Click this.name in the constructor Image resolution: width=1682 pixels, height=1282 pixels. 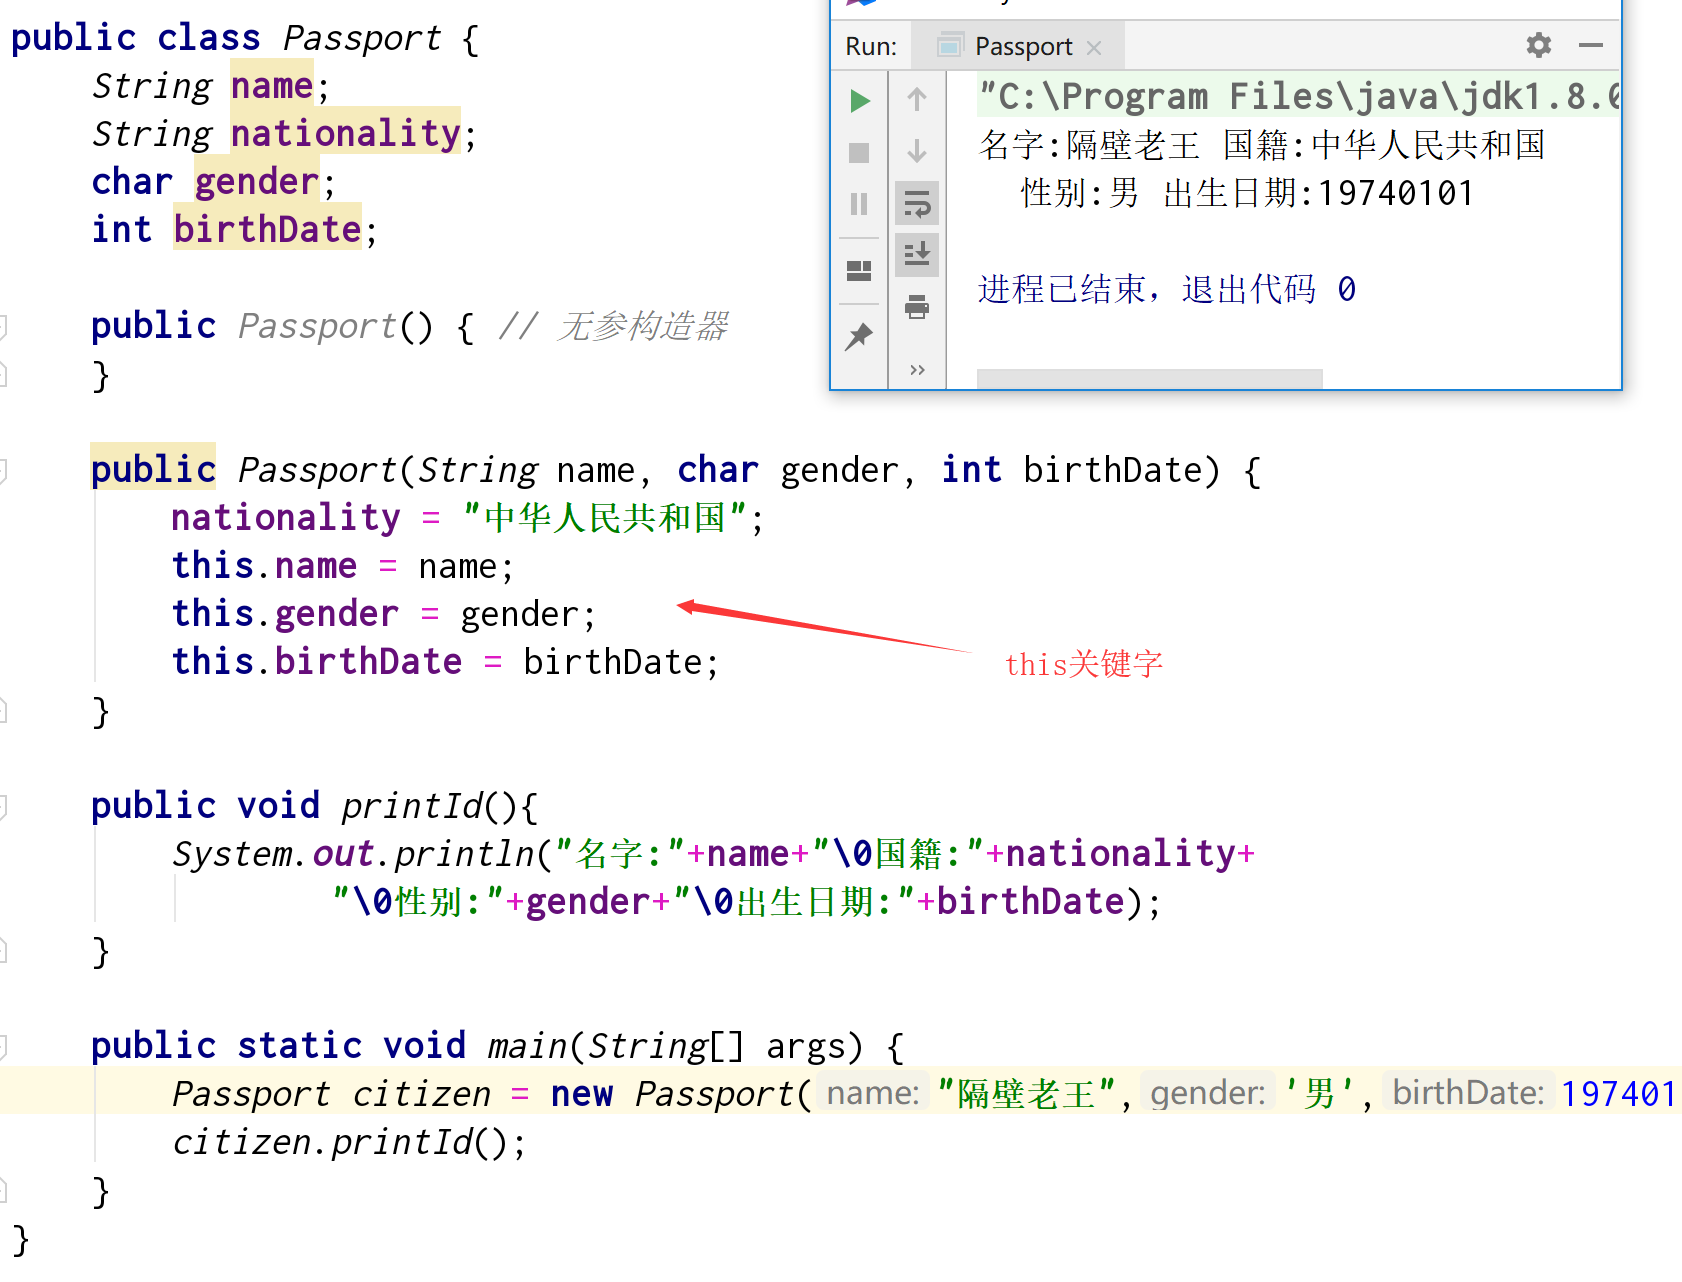pyautogui.click(x=264, y=566)
